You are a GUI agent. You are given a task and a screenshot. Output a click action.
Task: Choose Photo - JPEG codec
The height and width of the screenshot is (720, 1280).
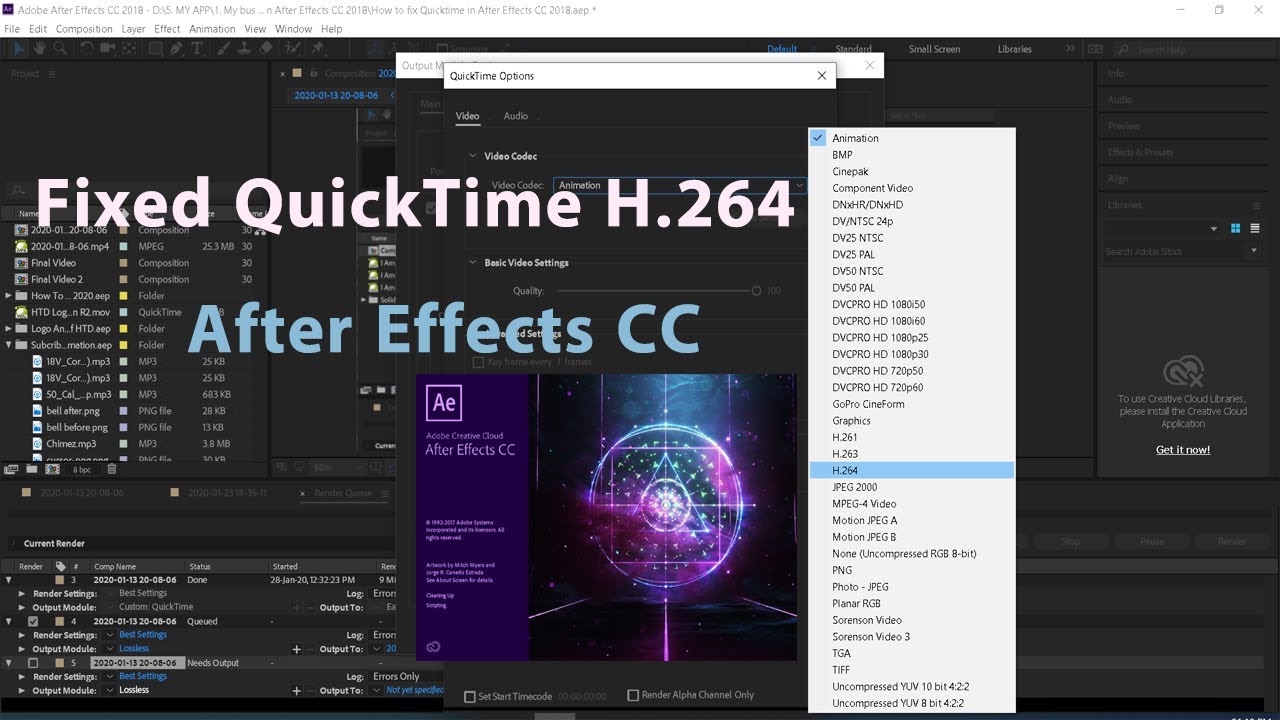(x=912, y=587)
